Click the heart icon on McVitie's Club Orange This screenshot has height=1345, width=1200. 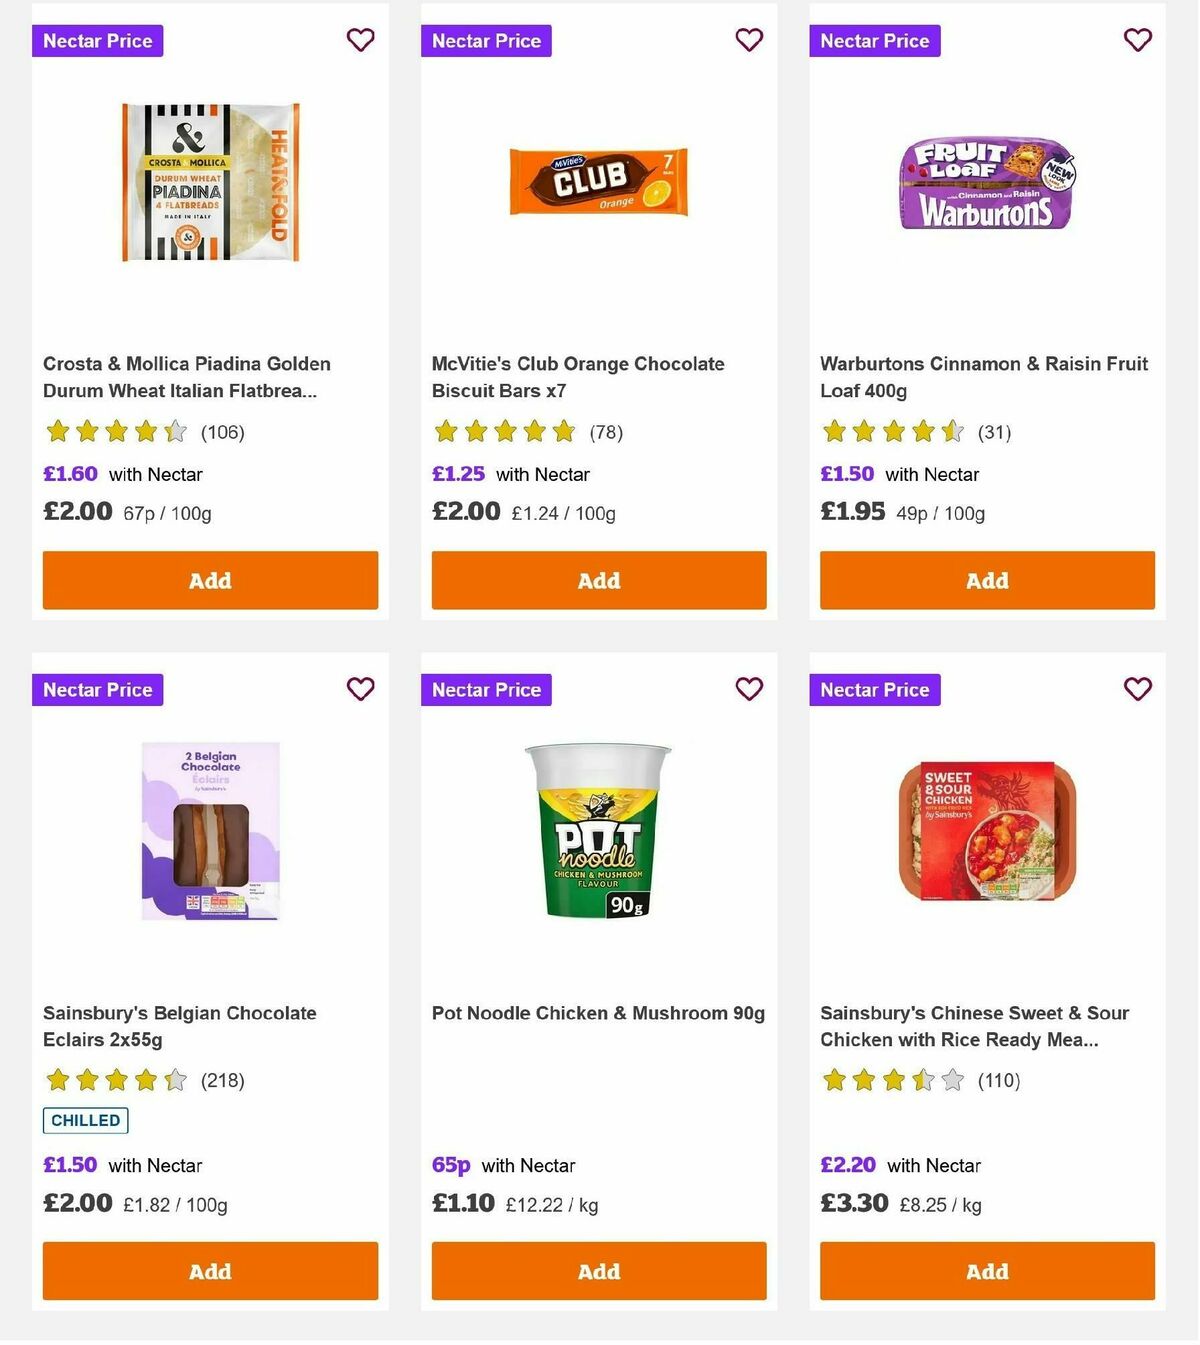tap(749, 40)
